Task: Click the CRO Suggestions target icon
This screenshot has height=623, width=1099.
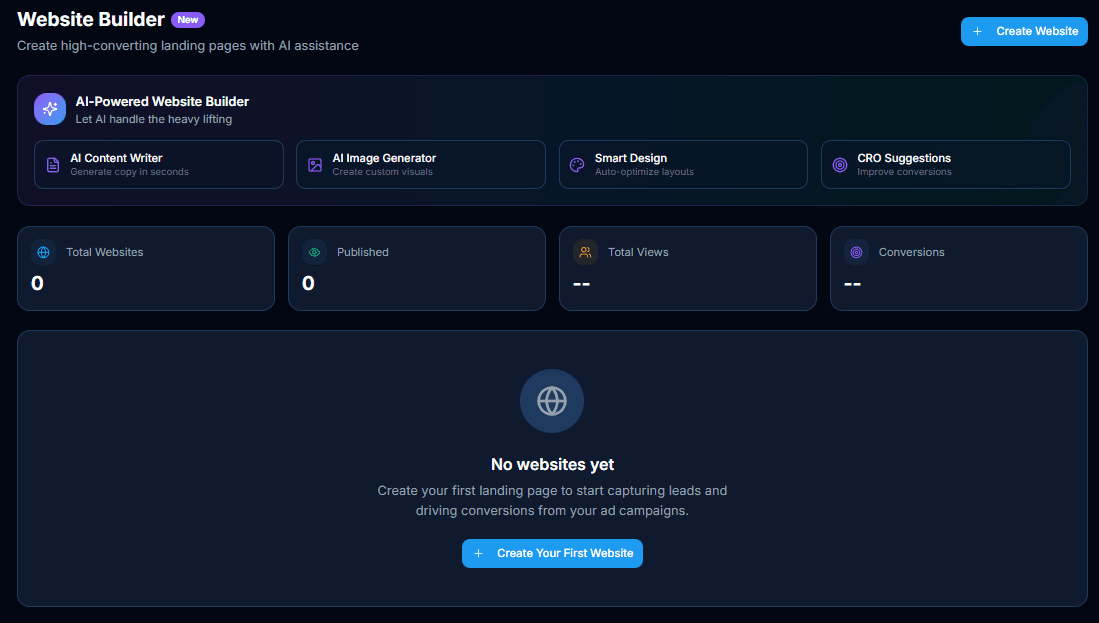Action: 840,164
